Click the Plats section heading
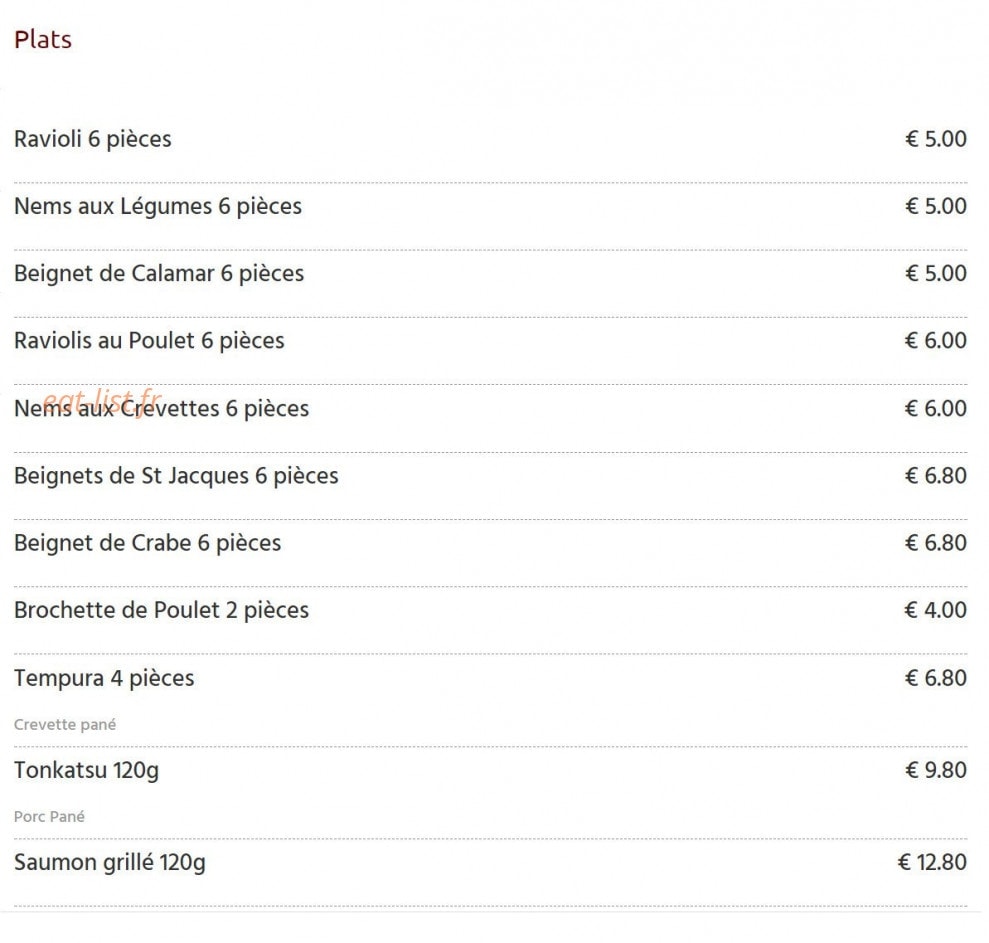This screenshot has height=943, width=989. 43,40
